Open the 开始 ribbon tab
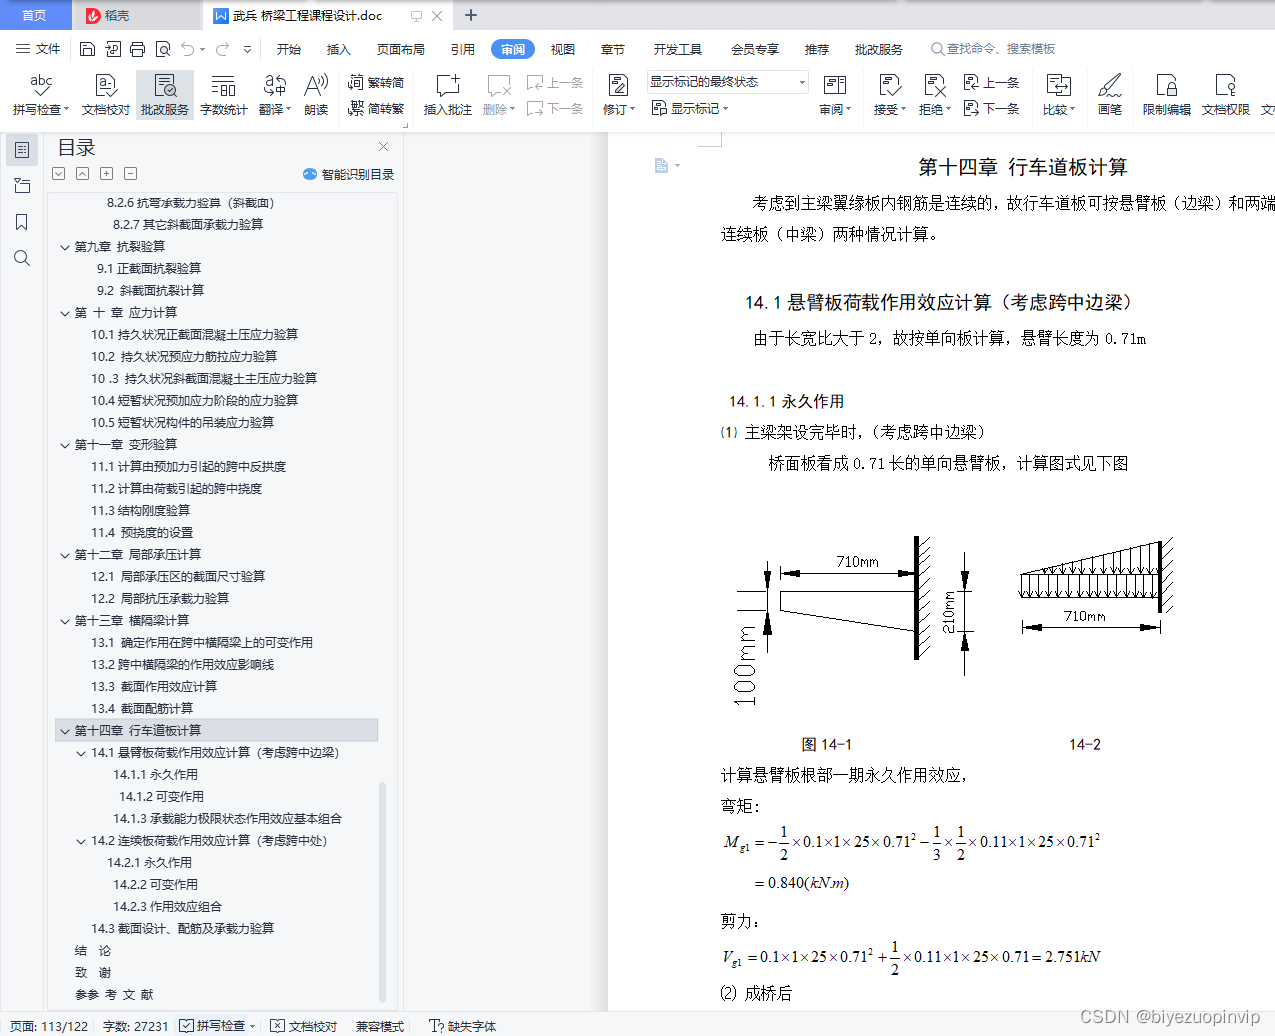 (289, 49)
